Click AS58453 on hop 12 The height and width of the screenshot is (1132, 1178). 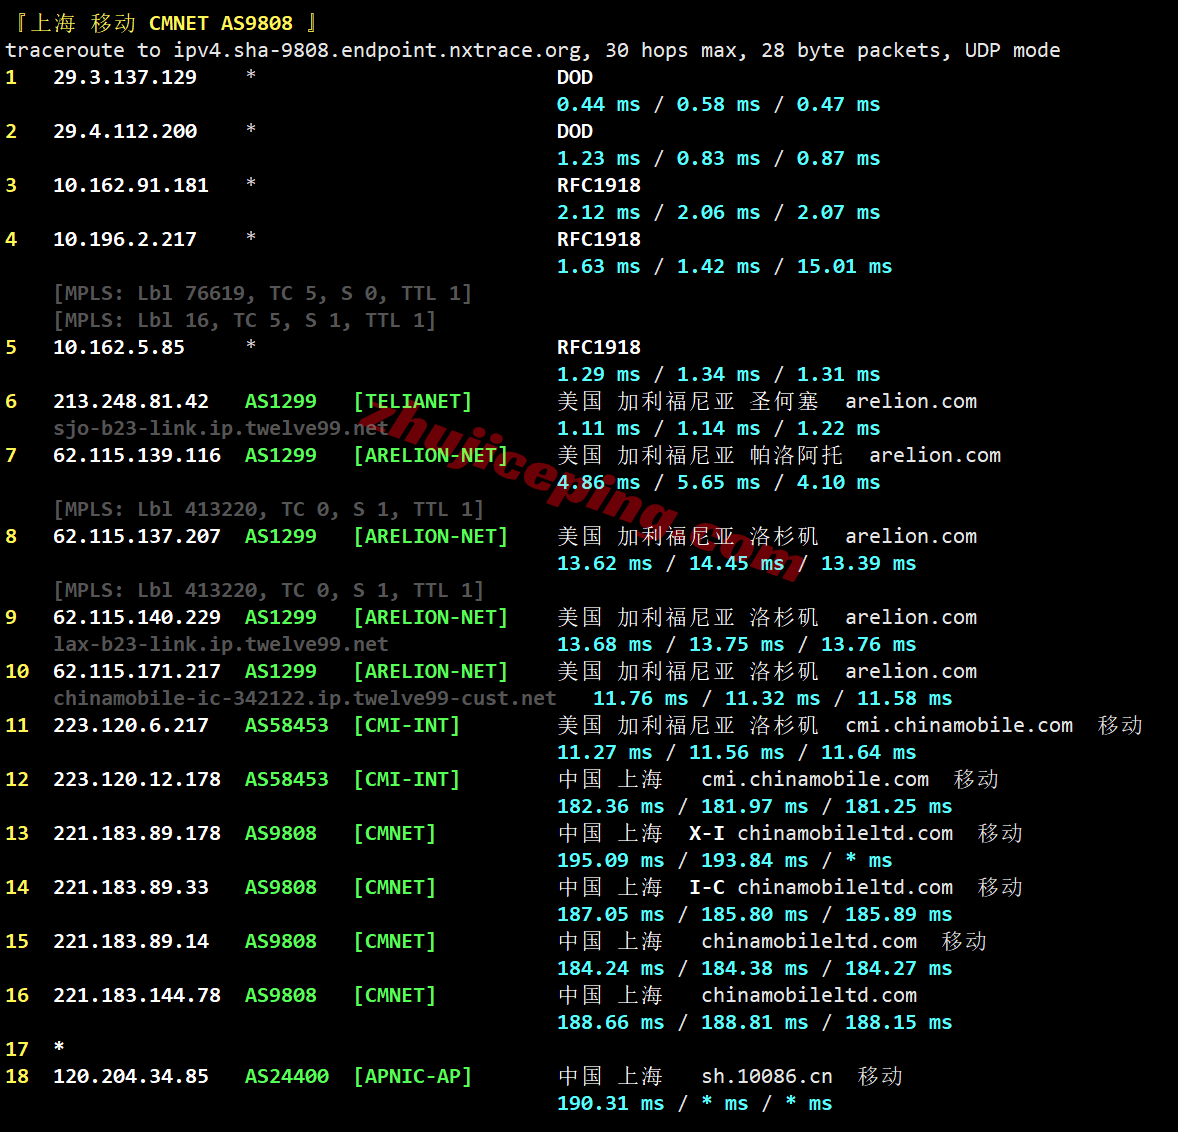286,780
